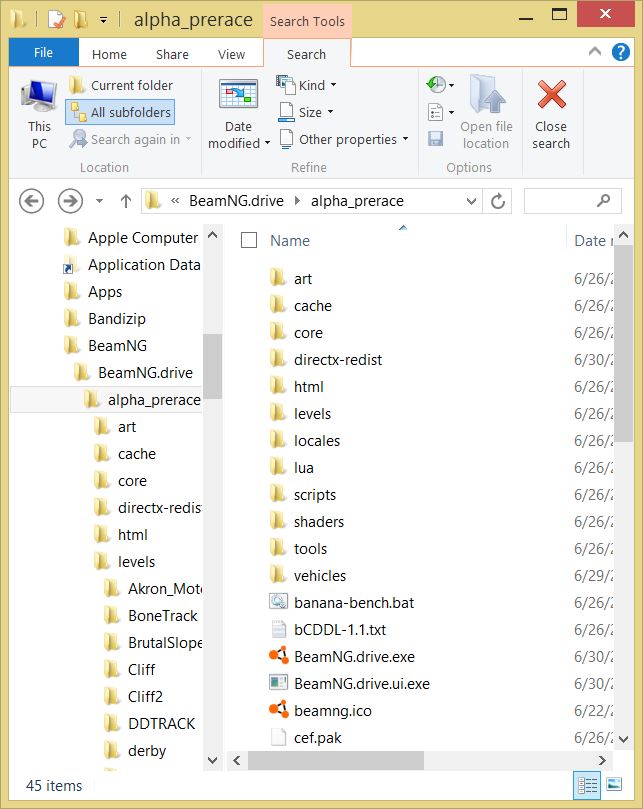
Task: Select the directx-redist folder in file list
Action: pyautogui.click(x=337, y=360)
